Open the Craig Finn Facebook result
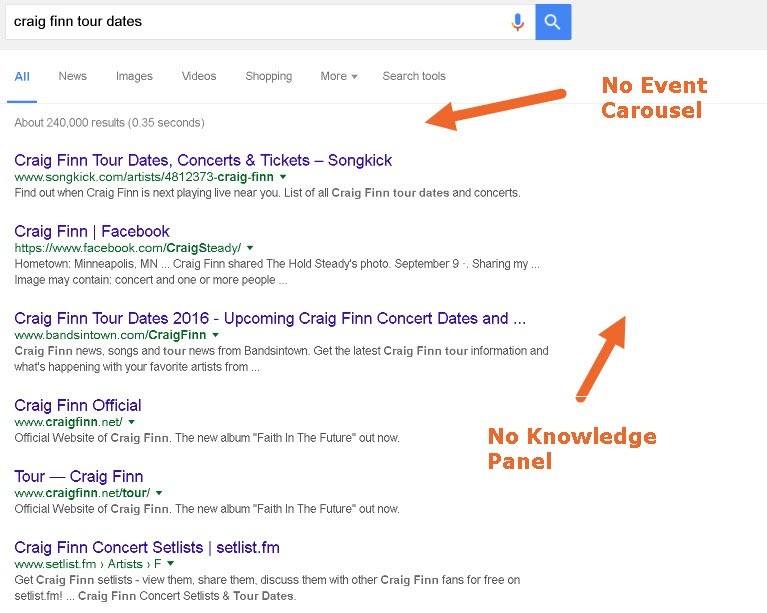 [x=92, y=231]
